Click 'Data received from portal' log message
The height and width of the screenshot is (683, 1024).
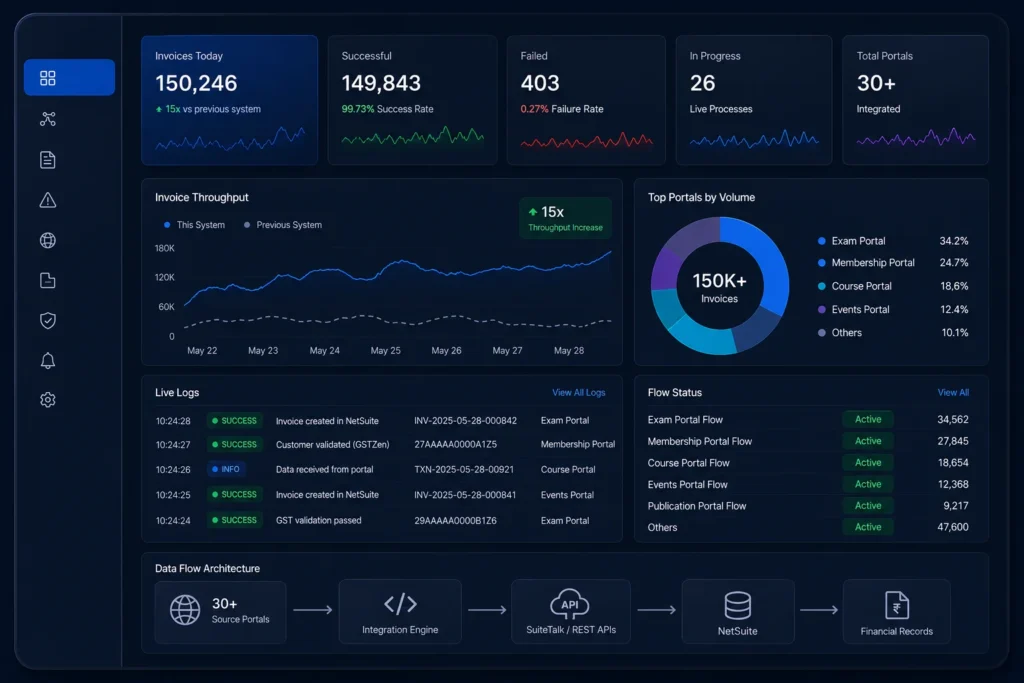[x=325, y=469]
